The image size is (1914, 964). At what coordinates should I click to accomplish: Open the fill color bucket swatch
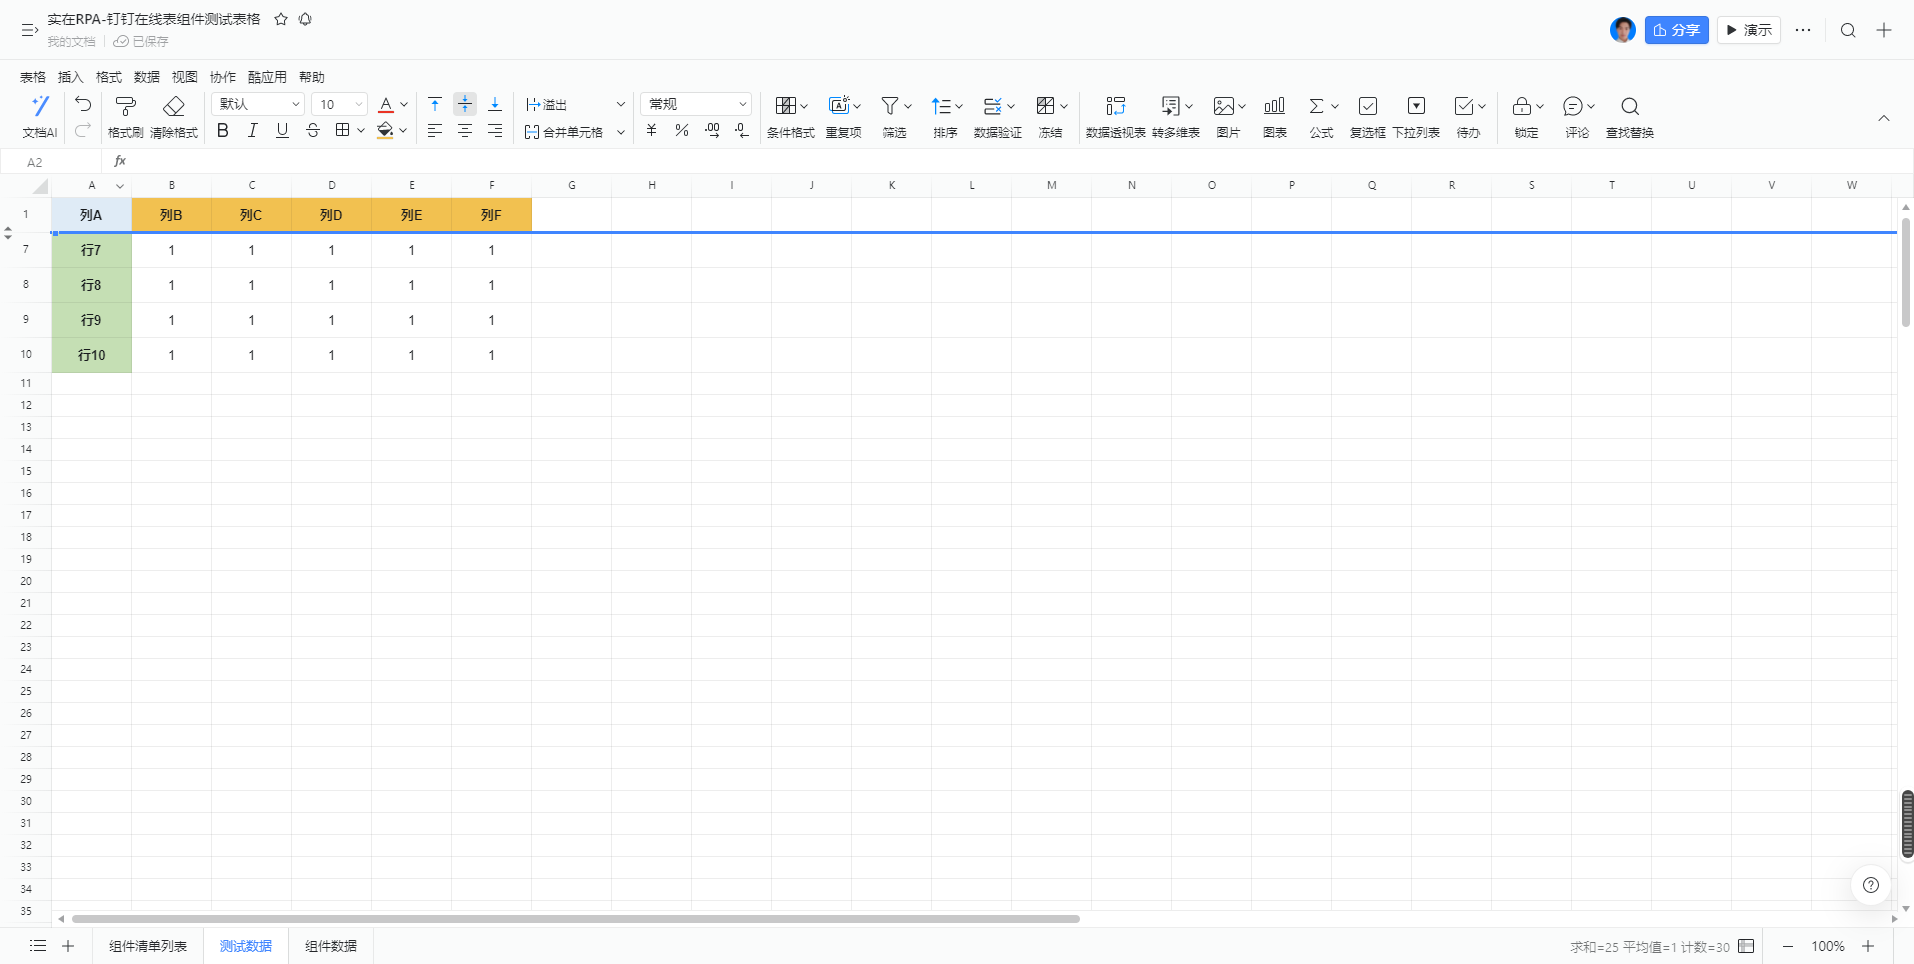coord(385,131)
